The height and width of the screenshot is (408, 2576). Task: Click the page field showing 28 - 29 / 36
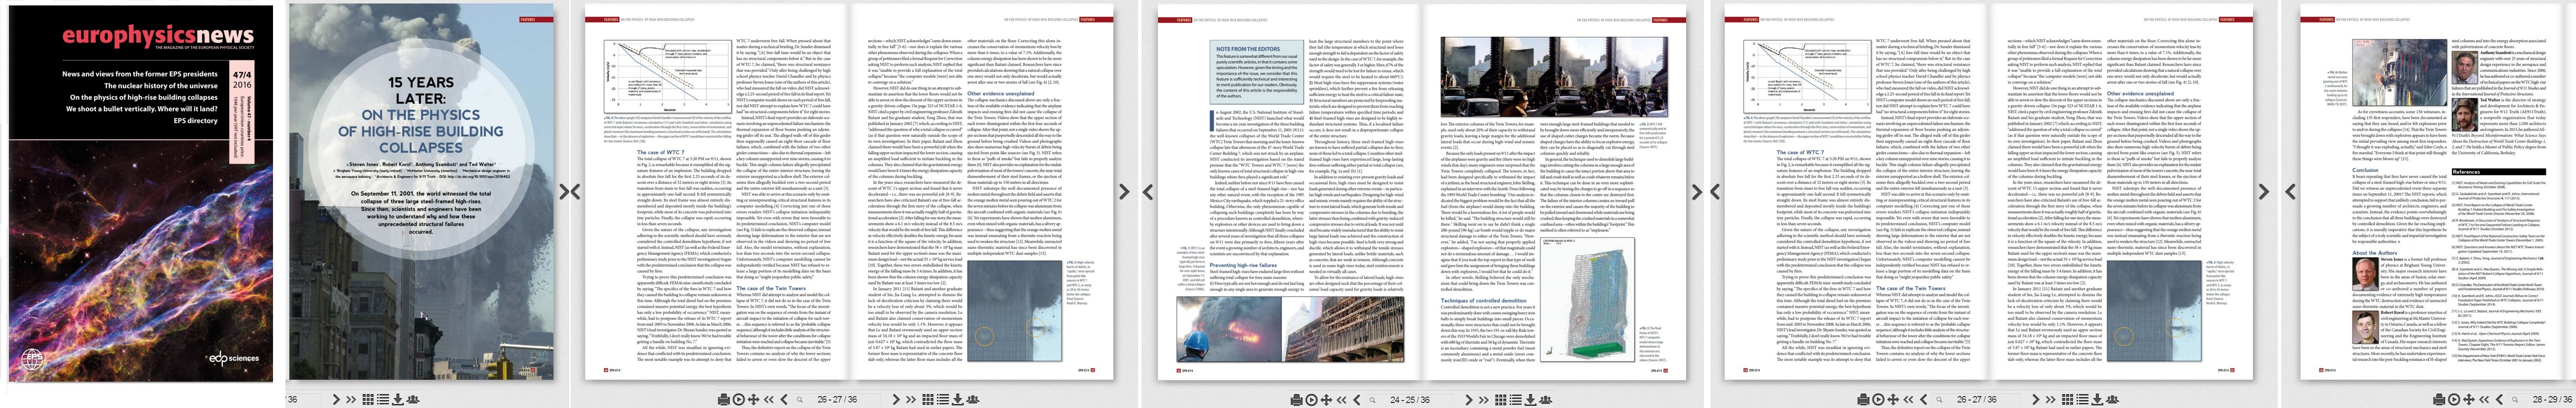2542,400
